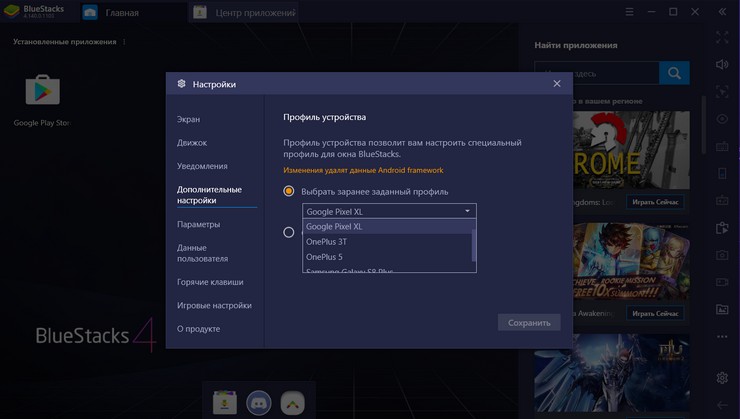740x419 pixels.
Task: Collapse sidebar with double-arrow icon
Action: click(x=722, y=12)
